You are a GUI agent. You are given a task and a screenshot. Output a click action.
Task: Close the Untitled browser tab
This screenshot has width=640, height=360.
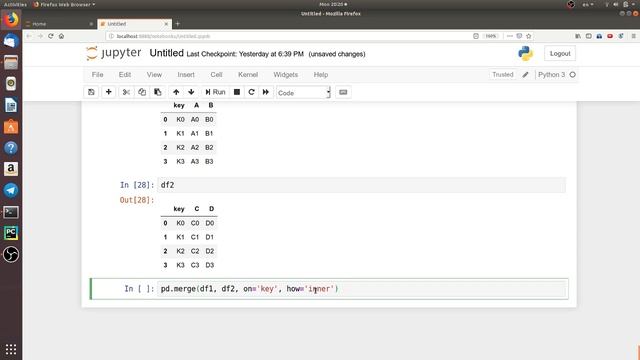[166, 24]
